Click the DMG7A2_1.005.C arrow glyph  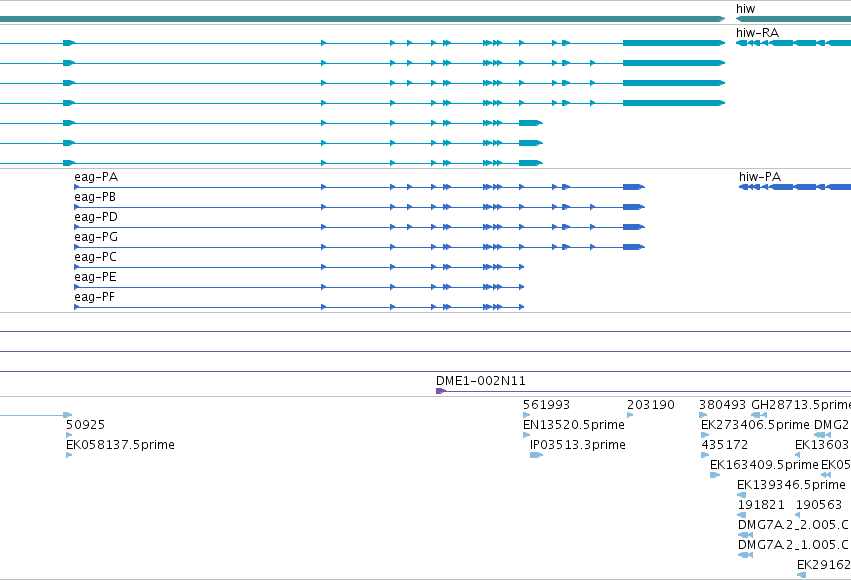click(746, 554)
